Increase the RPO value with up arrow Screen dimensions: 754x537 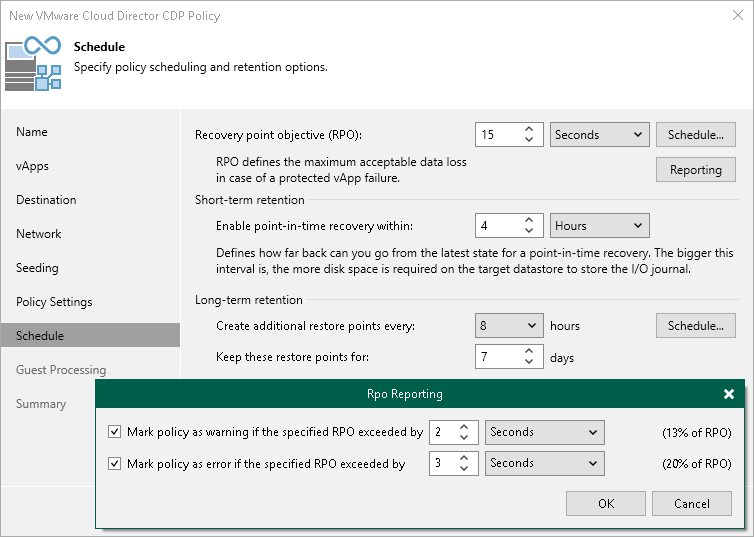point(528,129)
